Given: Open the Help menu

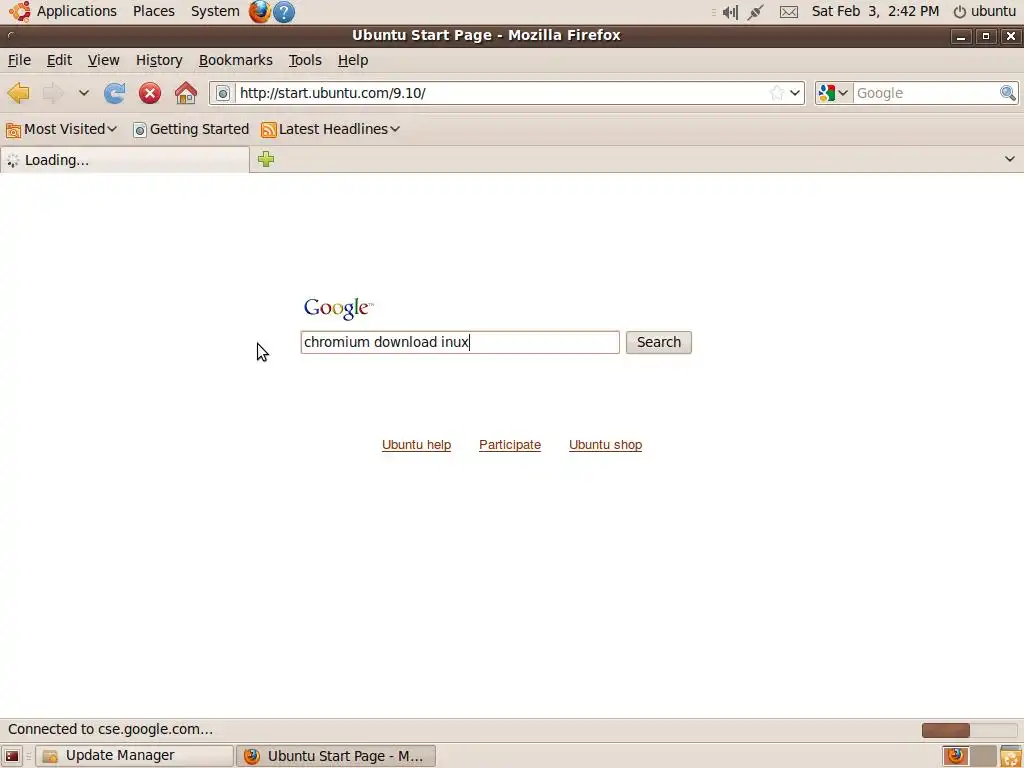Looking at the screenshot, I should tap(353, 60).
